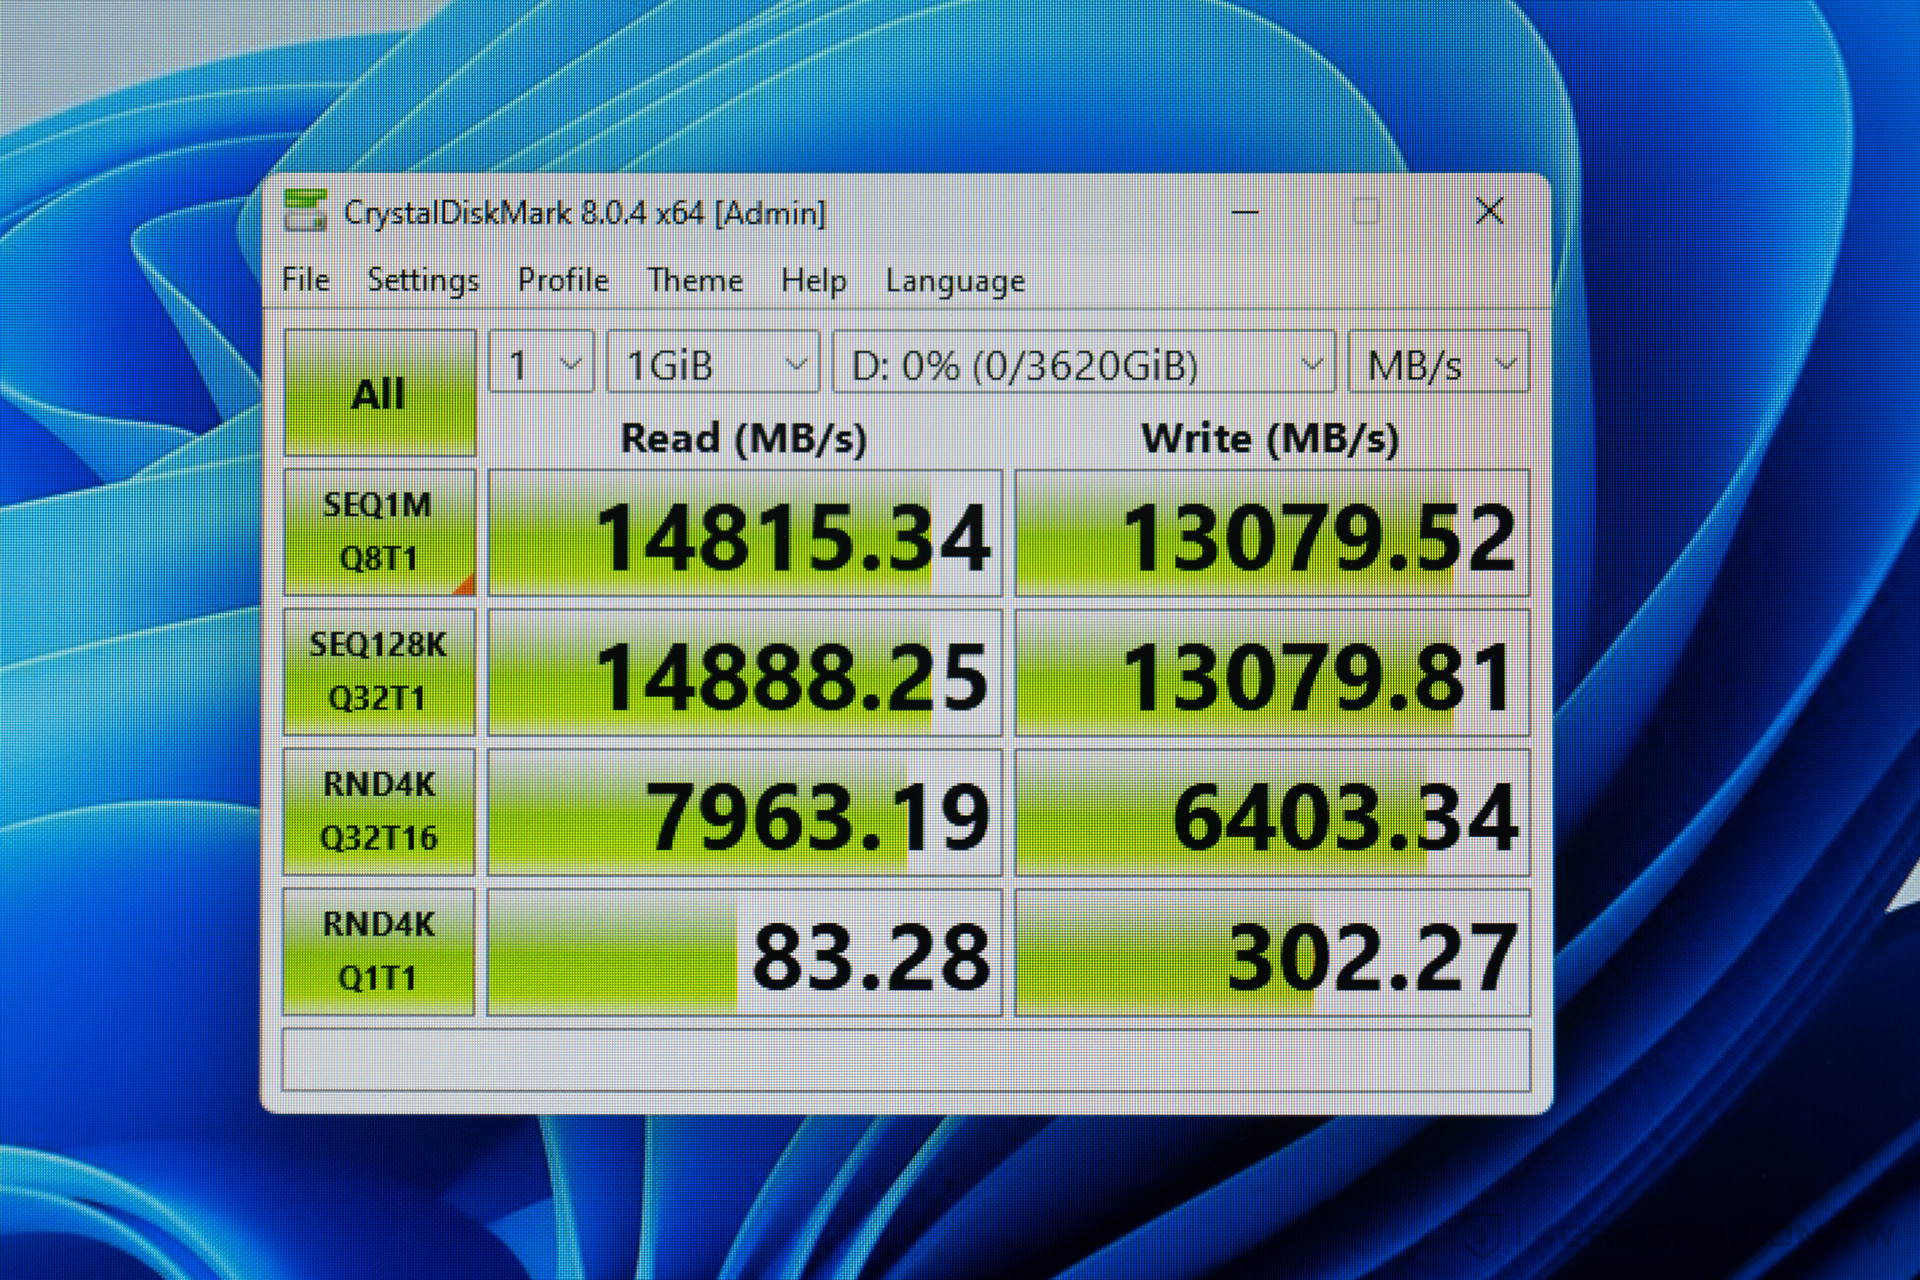
Task: Open the Help menu
Action: point(814,280)
